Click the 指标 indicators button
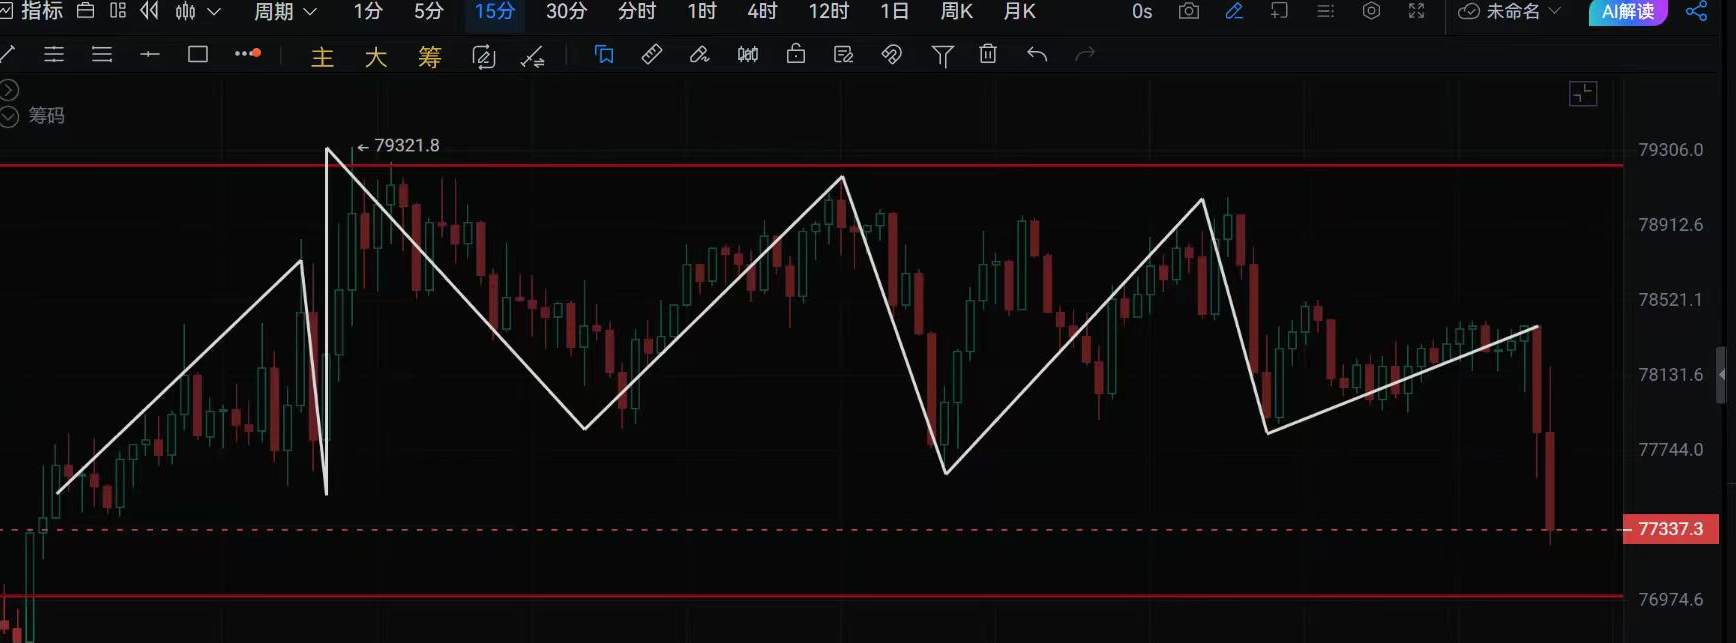 [32, 12]
